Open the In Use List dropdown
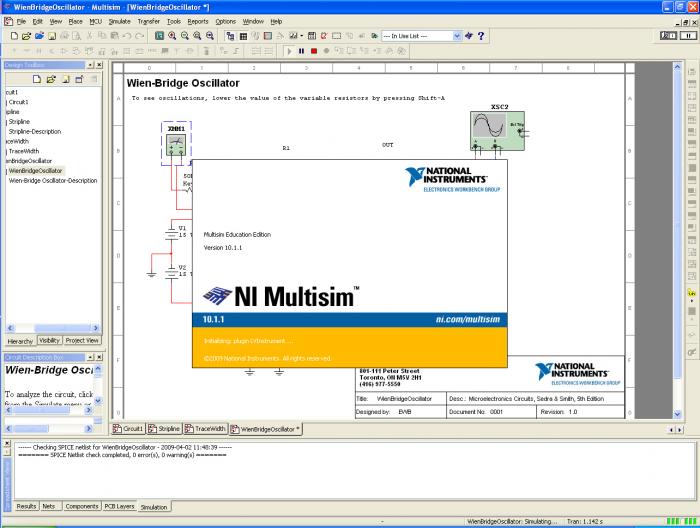700x528 pixels. pyautogui.click(x=457, y=36)
